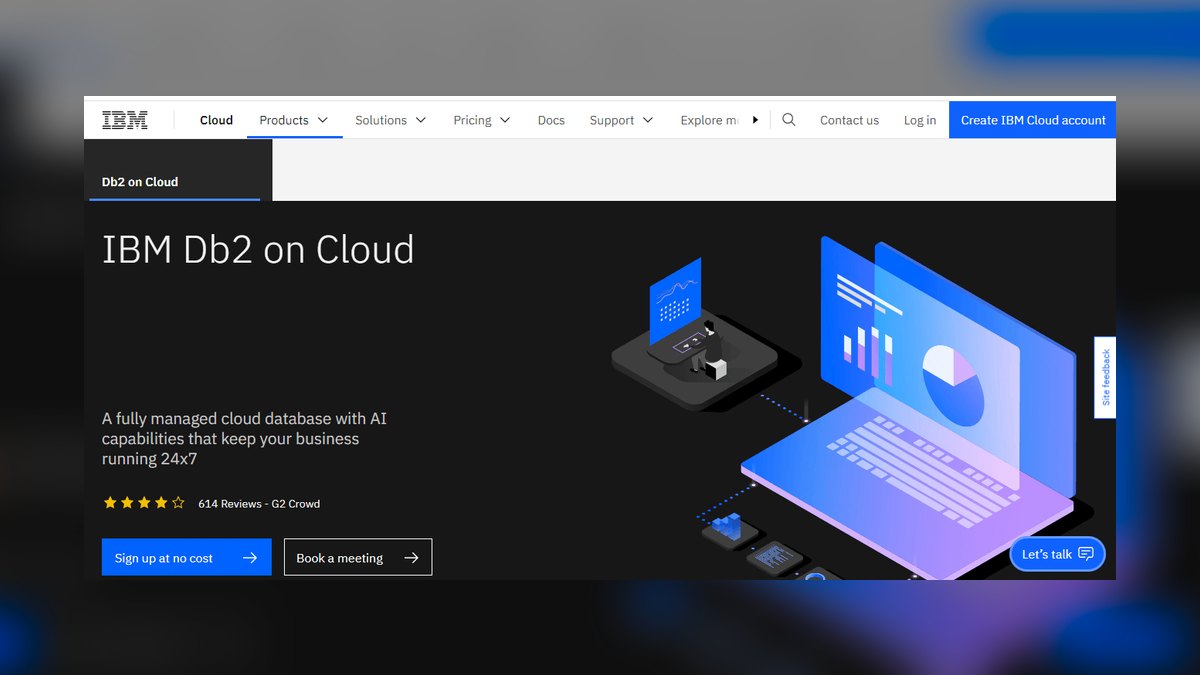
Task: Expand the Support menu
Action: point(622,120)
